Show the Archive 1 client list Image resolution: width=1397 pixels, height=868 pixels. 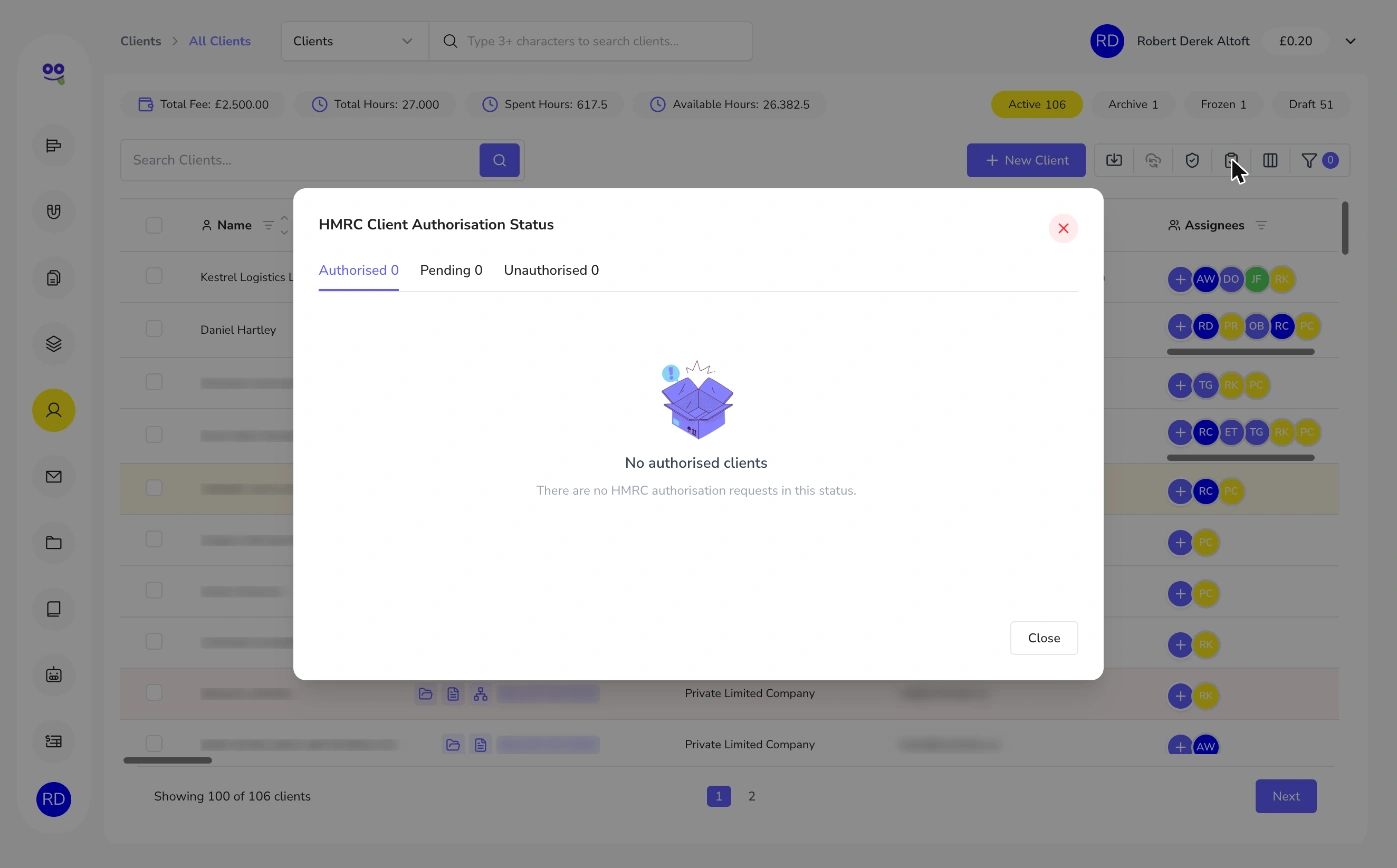click(x=1133, y=104)
